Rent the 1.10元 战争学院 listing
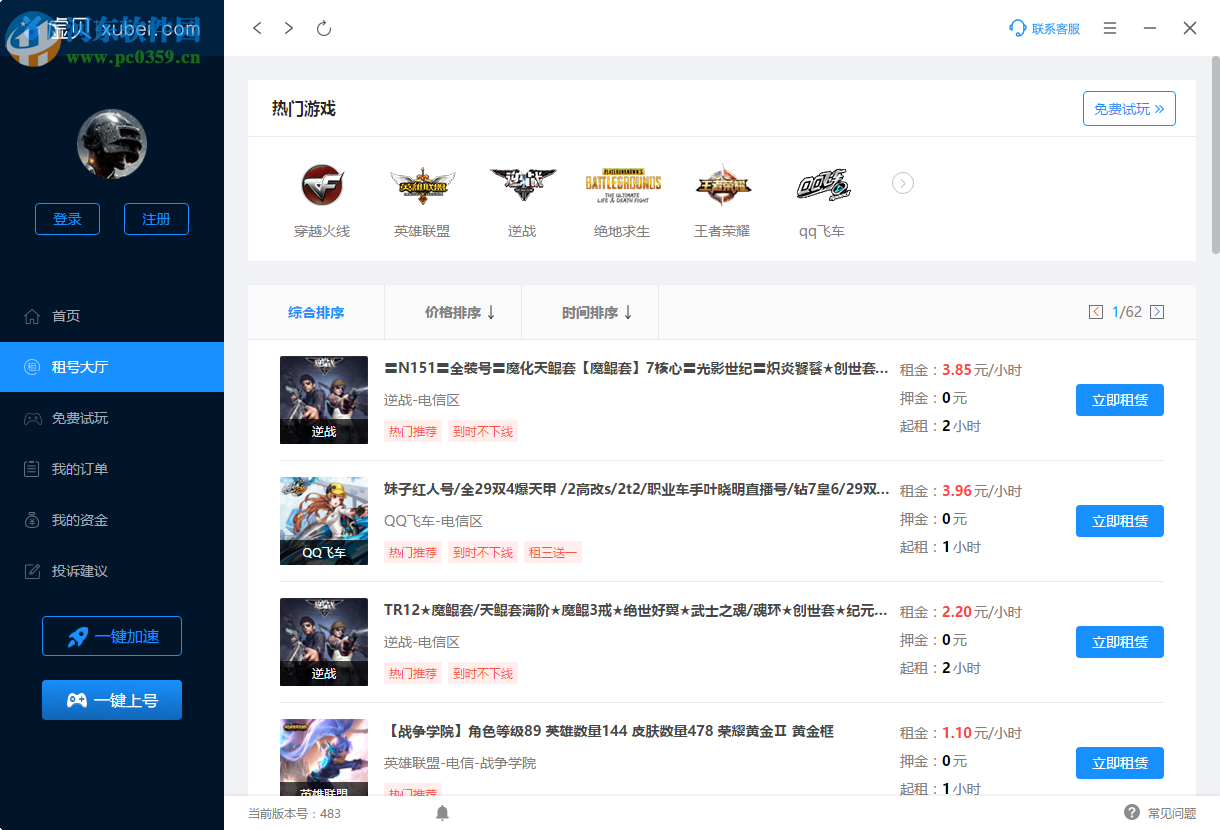The height and width of the screenshot is (830, 1220). (x=1120, y=763)
